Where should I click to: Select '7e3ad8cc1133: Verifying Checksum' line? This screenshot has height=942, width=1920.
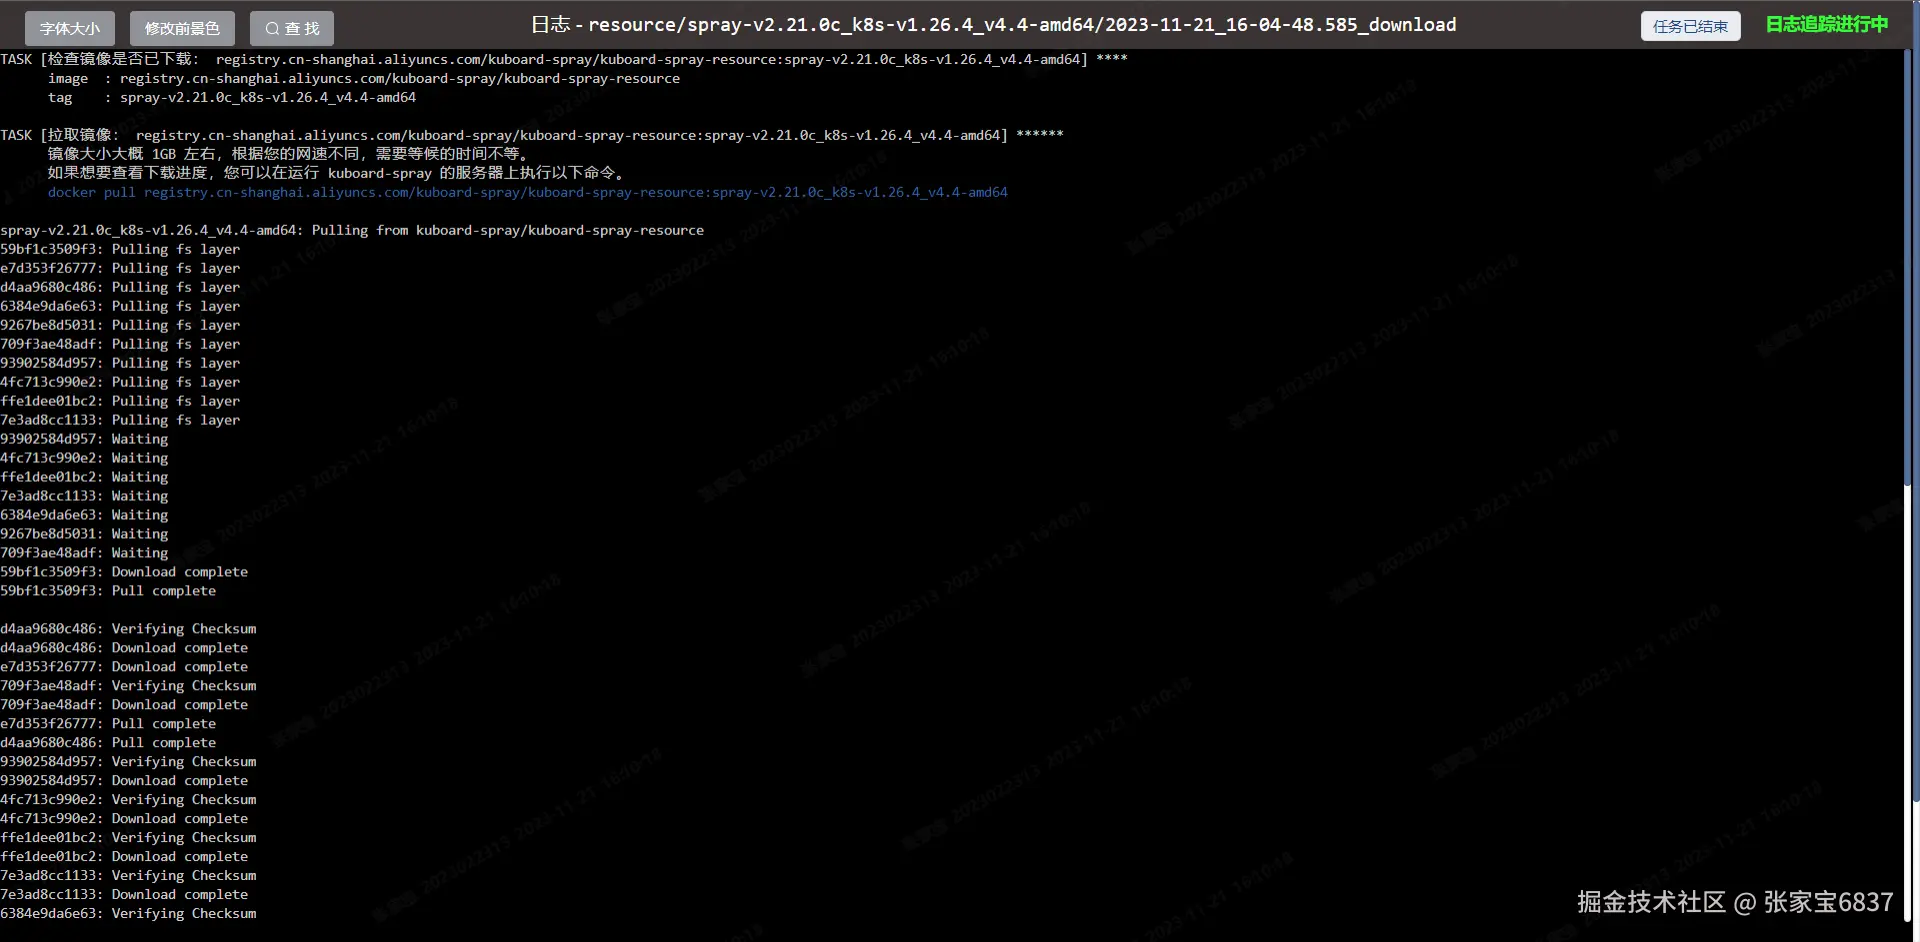(128, 876)
